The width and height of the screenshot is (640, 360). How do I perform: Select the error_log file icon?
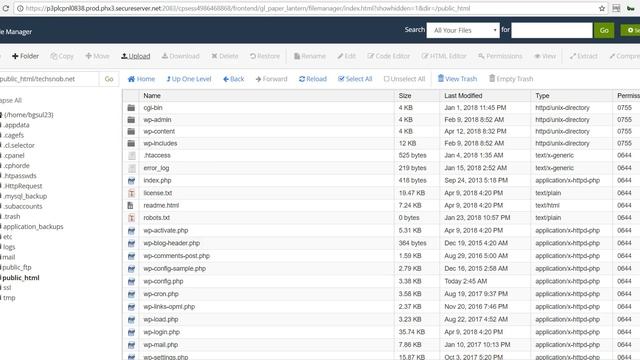pos(131,168)
